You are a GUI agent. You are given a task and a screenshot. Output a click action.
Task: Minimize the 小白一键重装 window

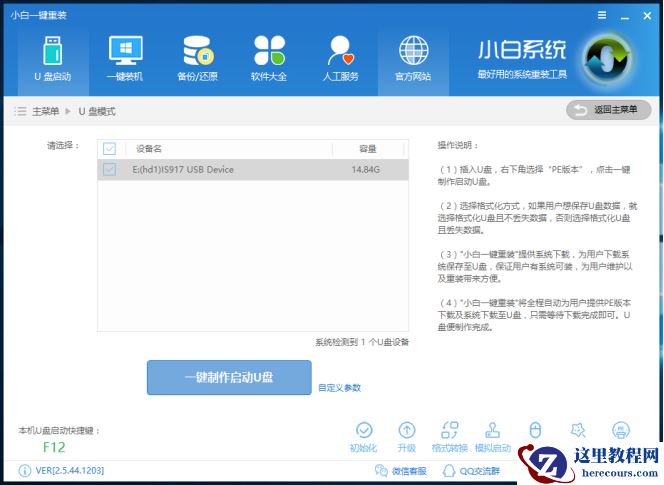click(x=625, y=17)
